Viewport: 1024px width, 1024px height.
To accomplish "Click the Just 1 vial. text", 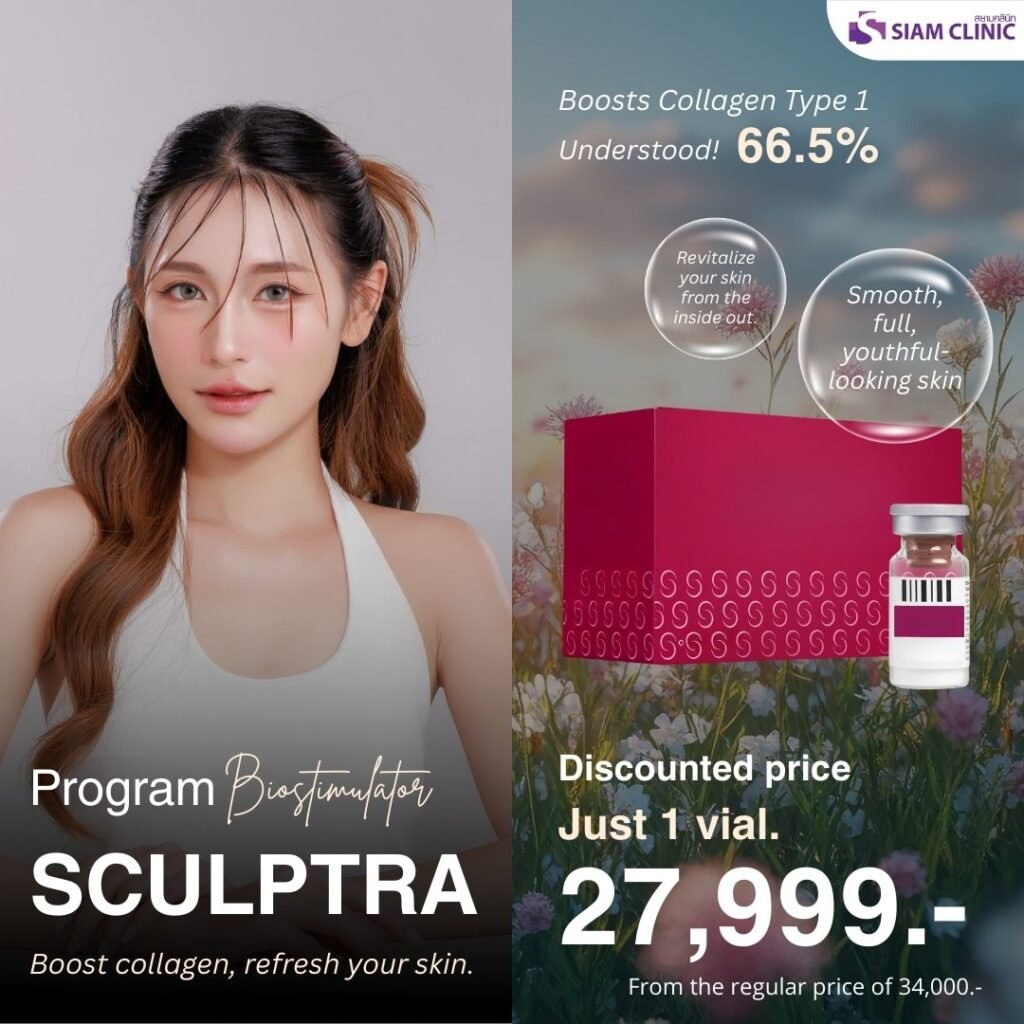I will 669,824.
